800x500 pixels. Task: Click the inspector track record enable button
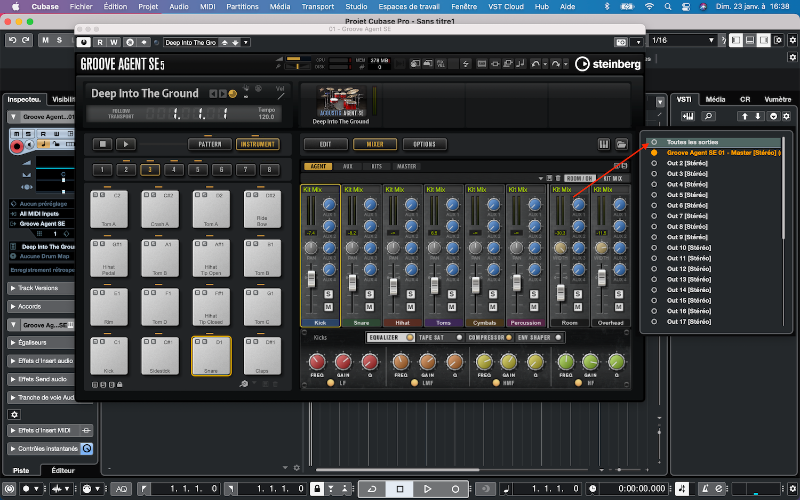tap(17, 146)
